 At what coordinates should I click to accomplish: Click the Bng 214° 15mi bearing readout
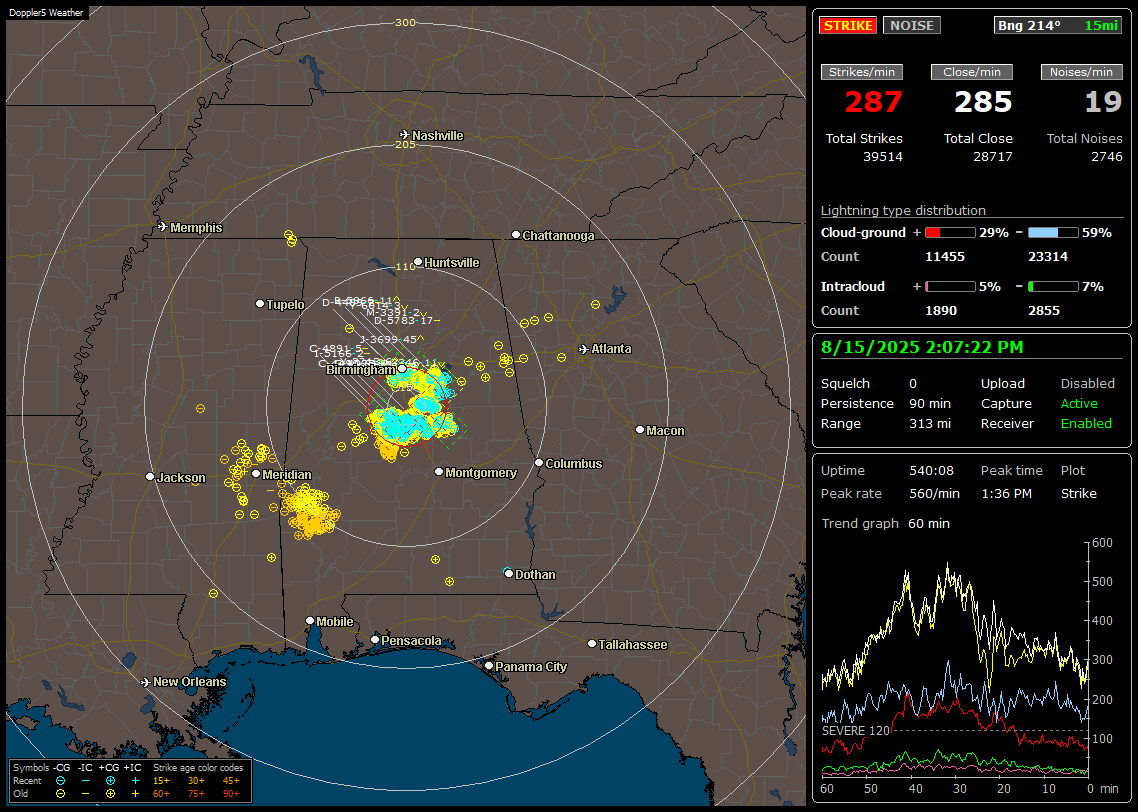point(1058,25)
